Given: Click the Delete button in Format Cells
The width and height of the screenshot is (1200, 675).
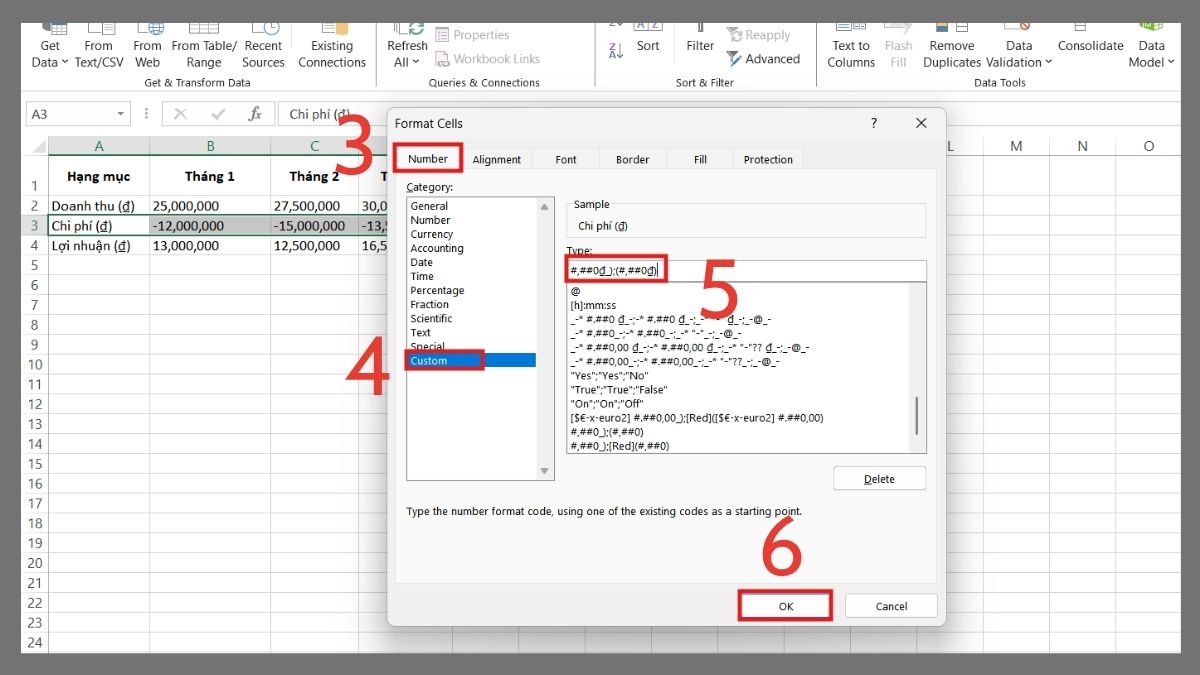Looking at the screenshot, I should tap(879, 478).
